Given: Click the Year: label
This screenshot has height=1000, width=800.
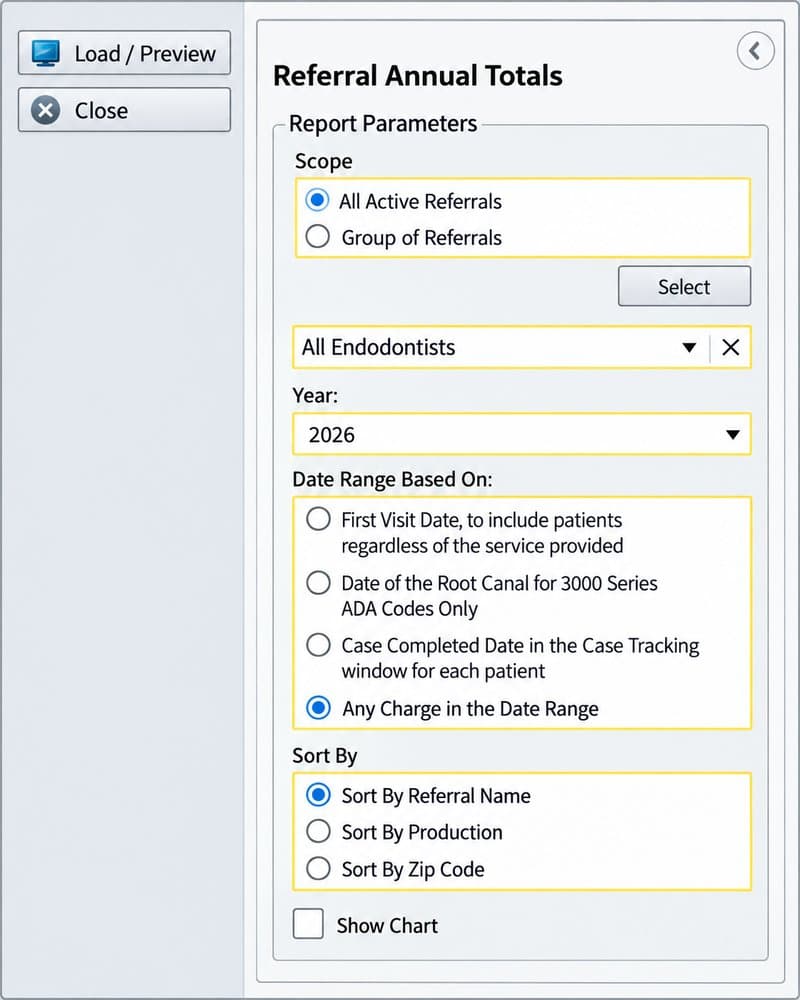Looking at the screenshot, I should (315, 395).
